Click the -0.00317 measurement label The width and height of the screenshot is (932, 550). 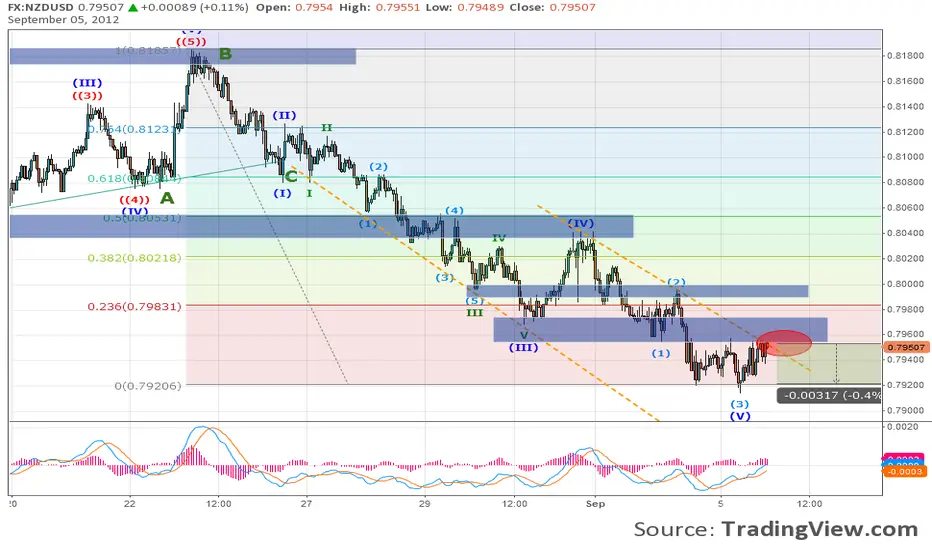pyautogui.click(x=829, y=395)
